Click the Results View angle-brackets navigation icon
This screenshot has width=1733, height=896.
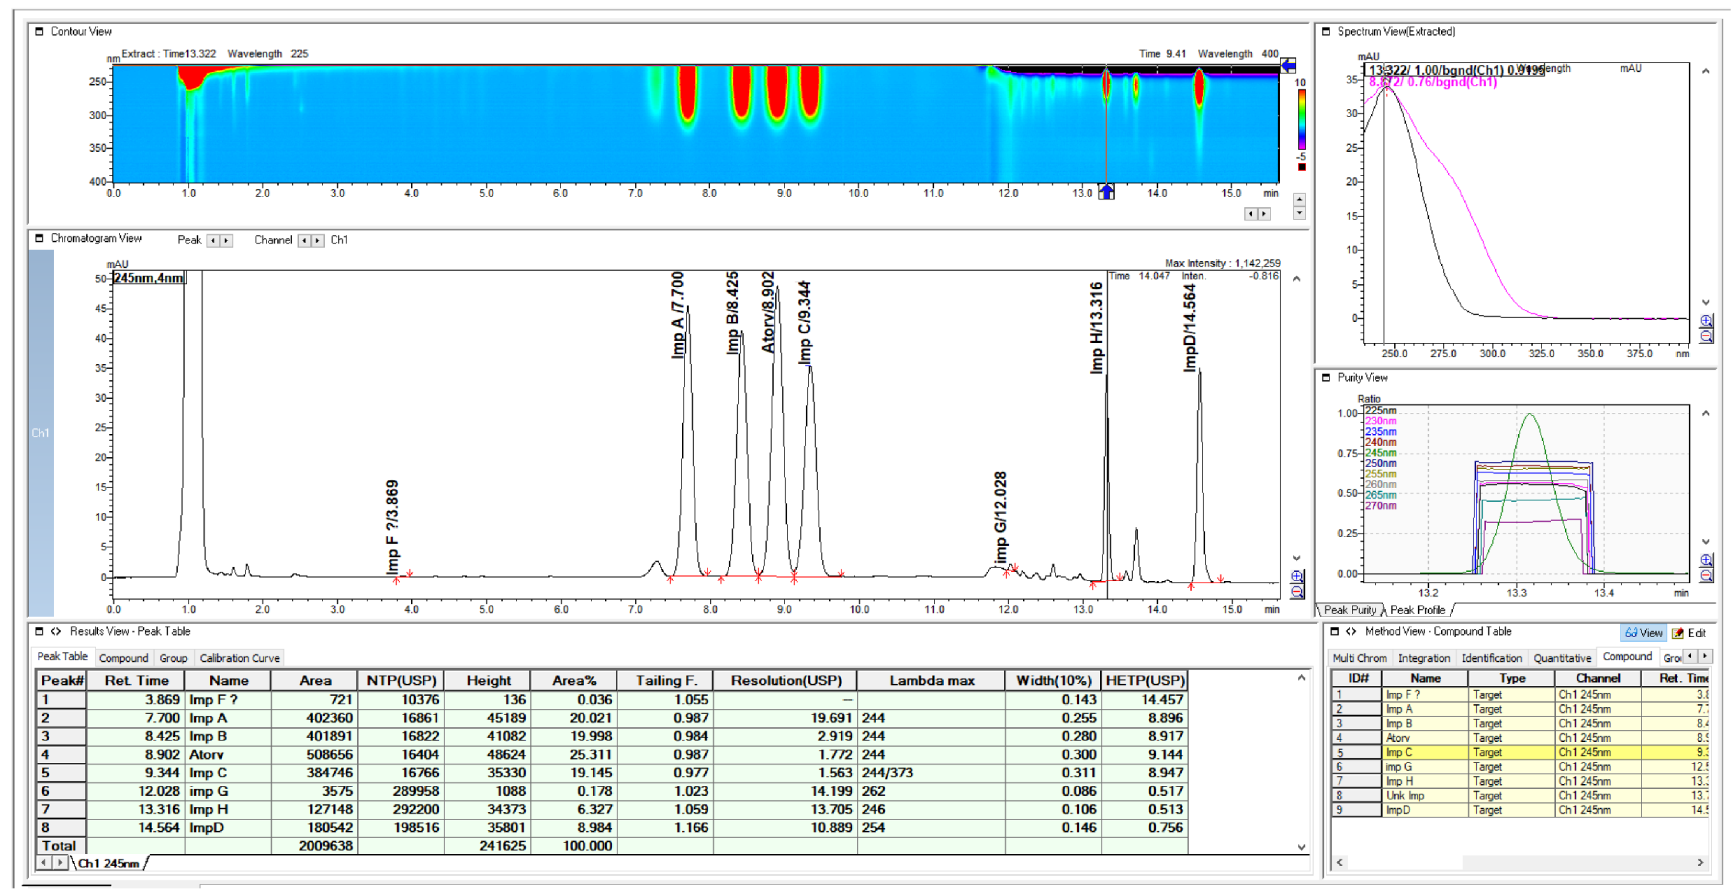(x=56, y=631)
